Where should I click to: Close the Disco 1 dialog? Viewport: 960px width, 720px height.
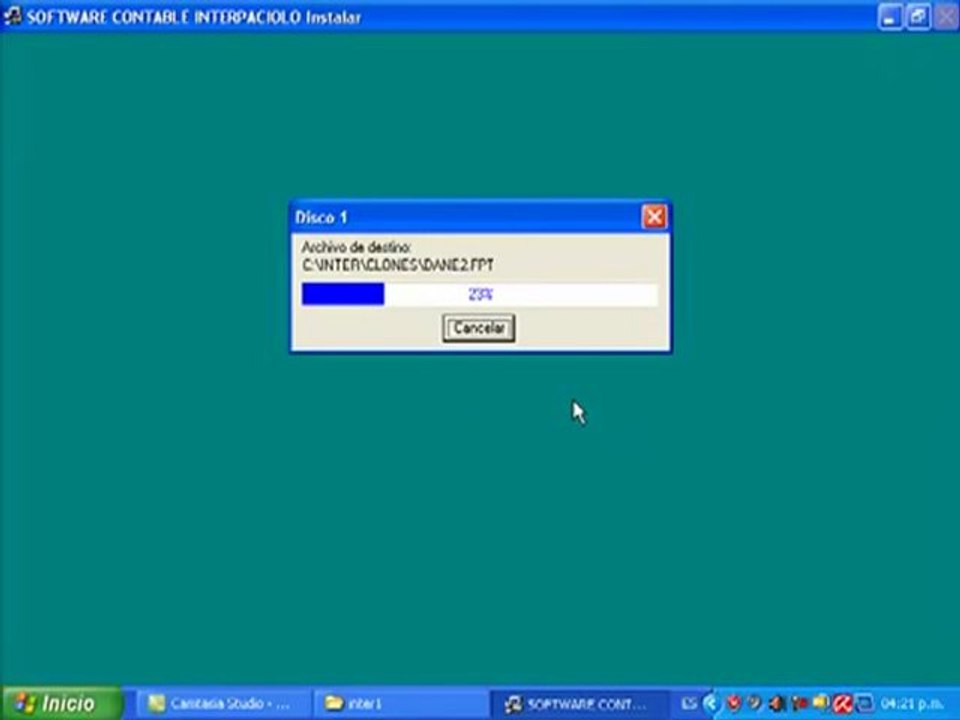point(654,217)
